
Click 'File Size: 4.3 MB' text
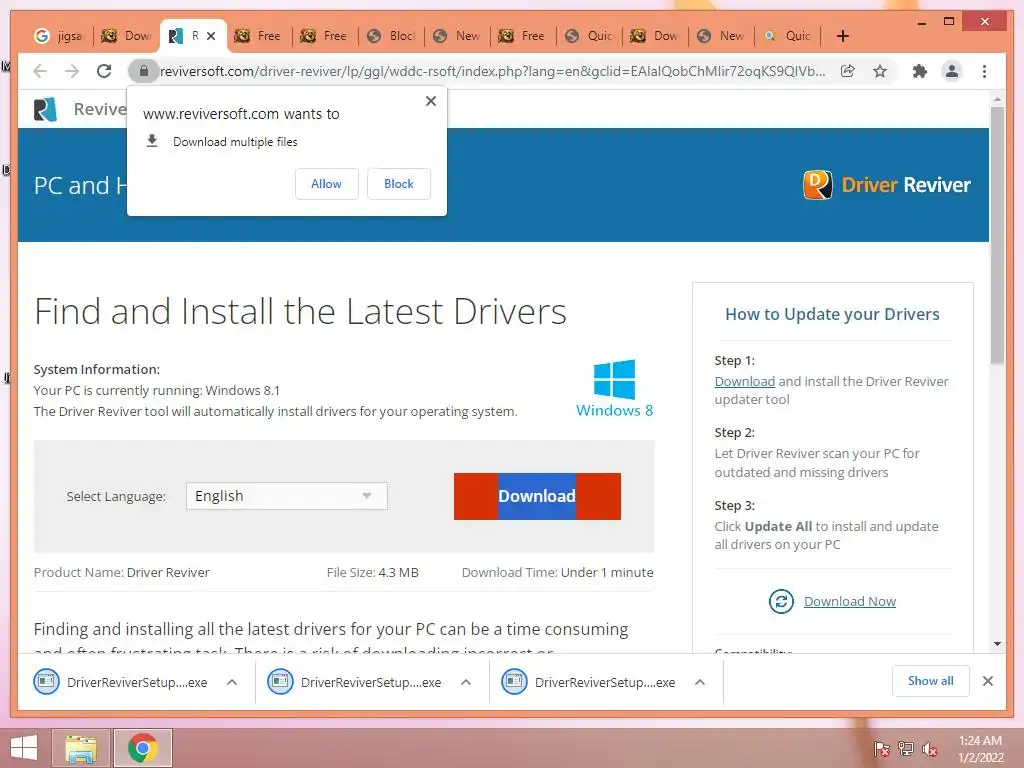(x=372, y=573)
